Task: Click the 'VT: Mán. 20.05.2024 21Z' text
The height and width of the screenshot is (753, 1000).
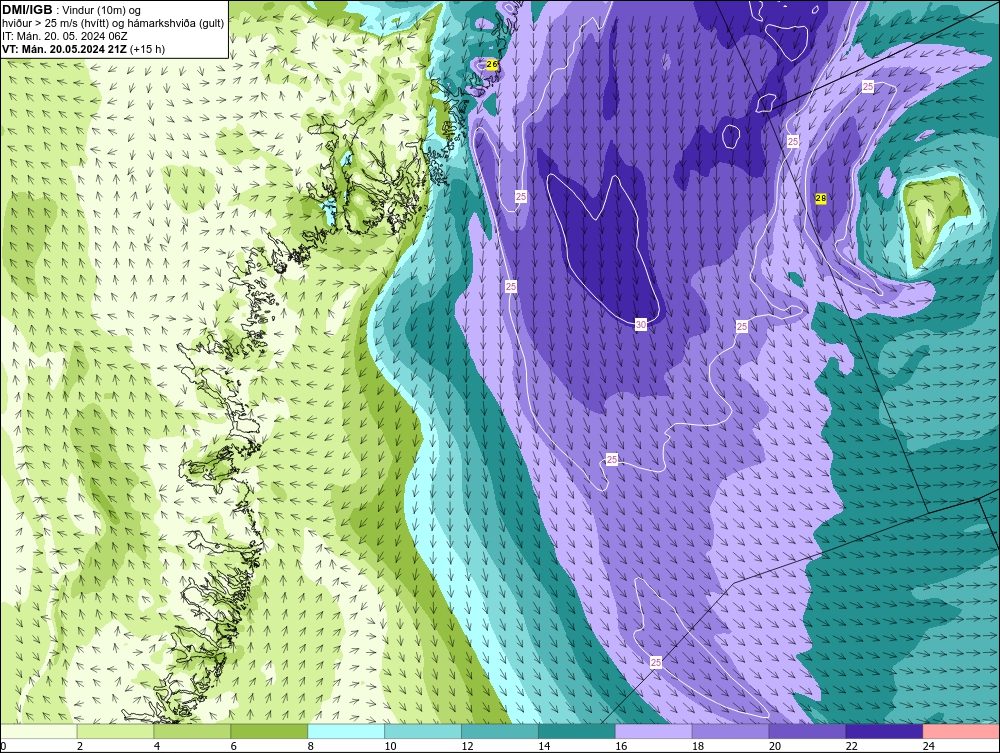Action: click(64, 48)
